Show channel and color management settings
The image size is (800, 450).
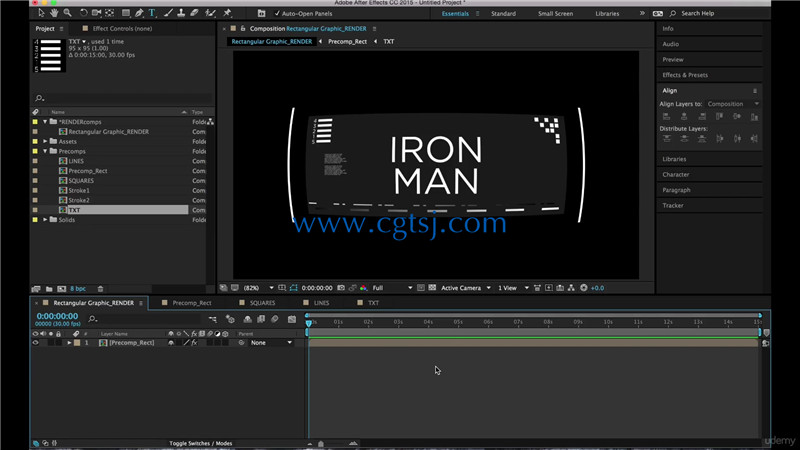pos(363,288)
